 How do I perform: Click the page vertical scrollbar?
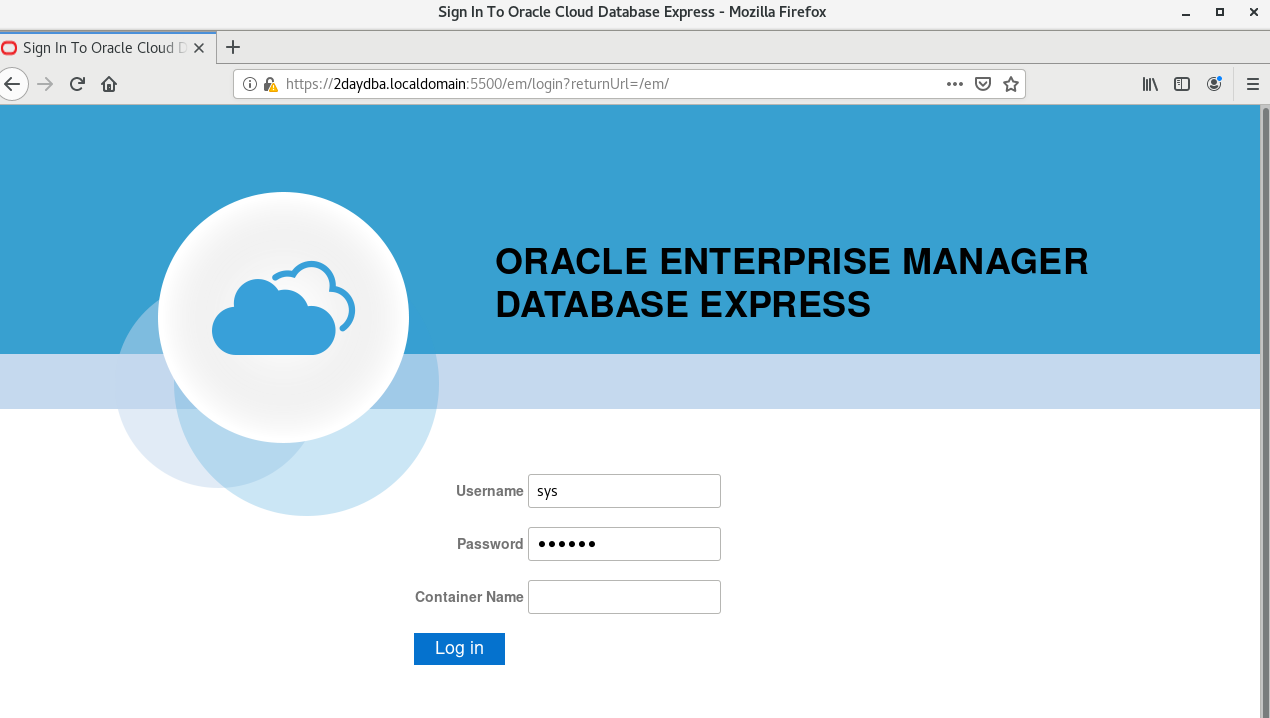(1264, 411)
